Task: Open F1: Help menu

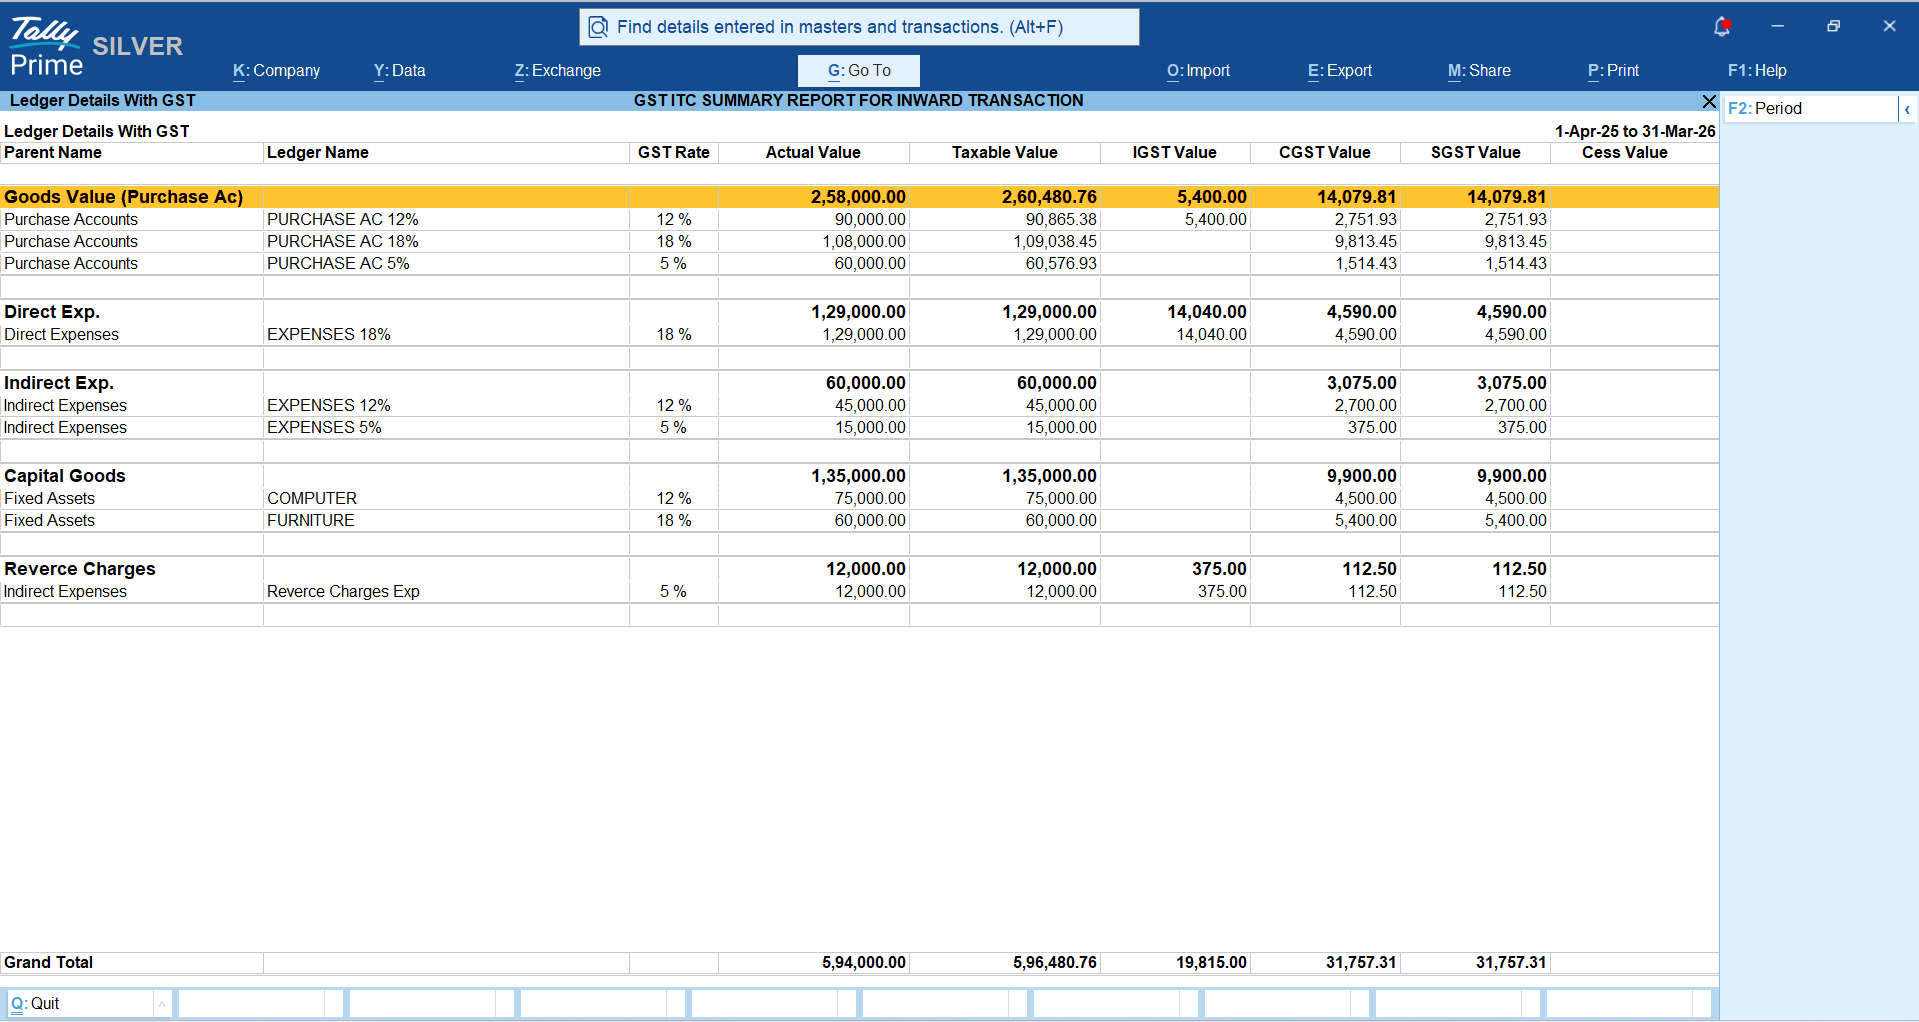Action: pos(1757,71)
